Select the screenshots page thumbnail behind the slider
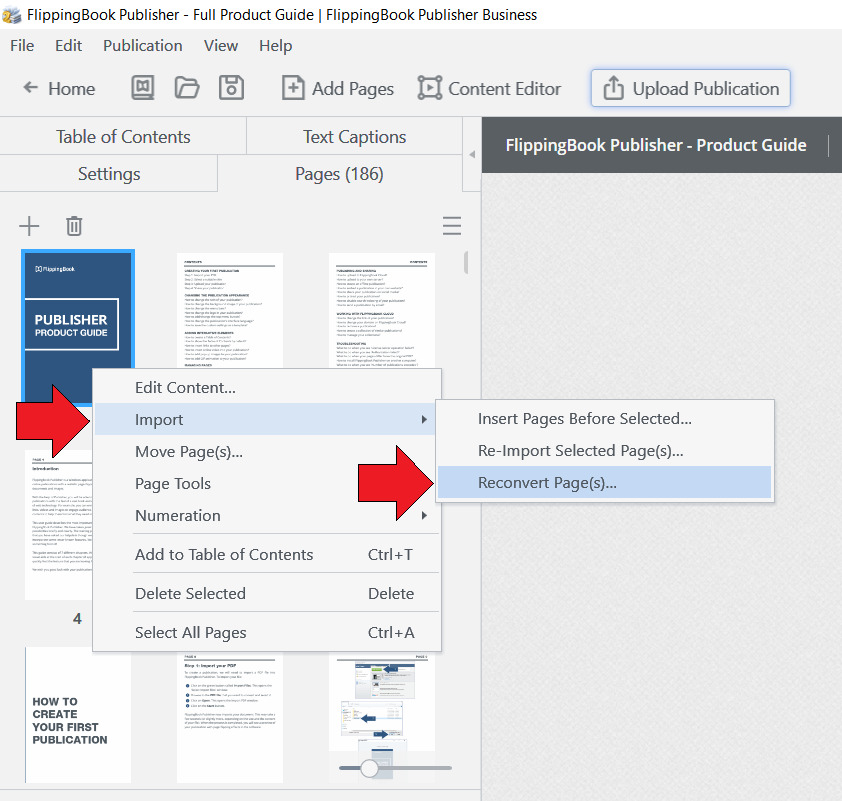The width and height of the screenshot is (842, 801). [x=382, y=717]
